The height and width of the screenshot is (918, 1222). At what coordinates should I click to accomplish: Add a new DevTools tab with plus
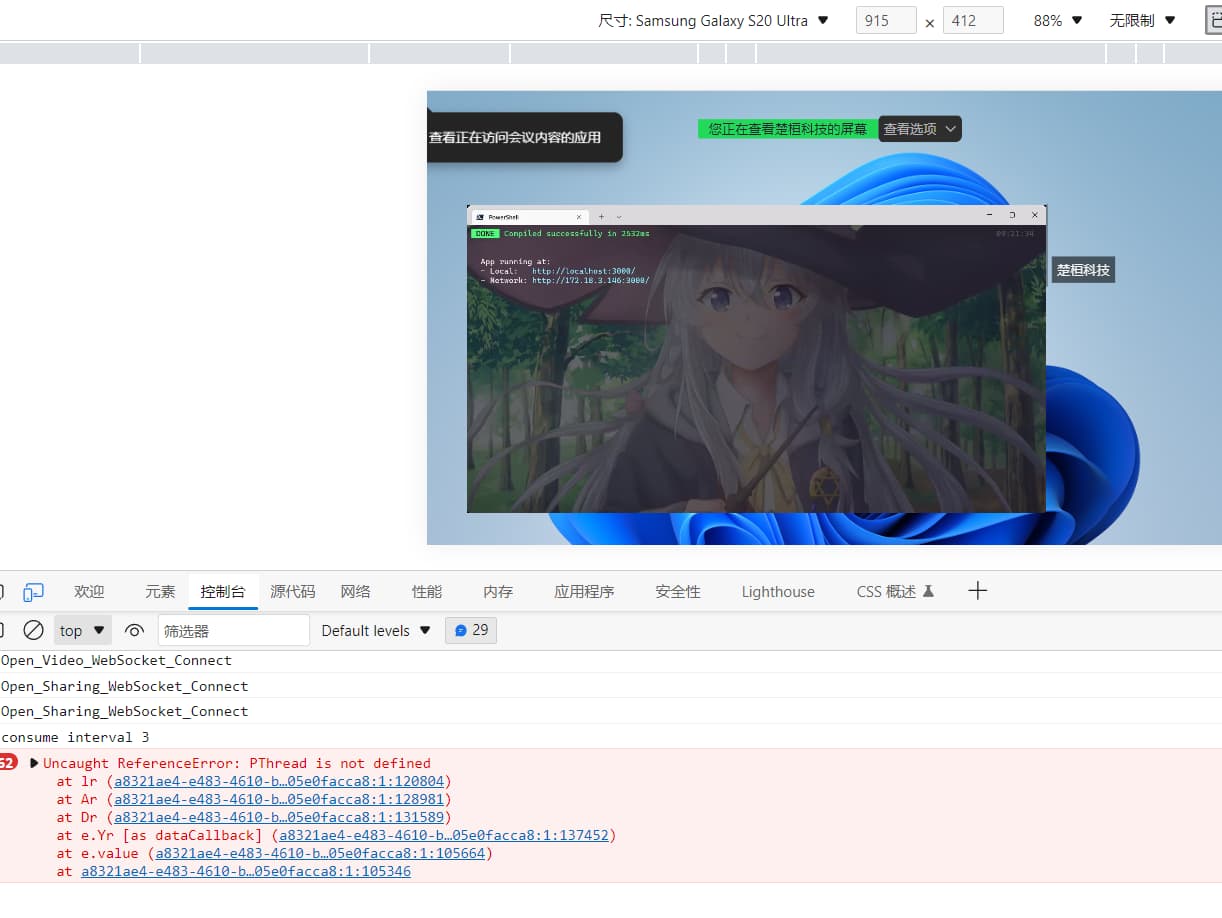tap(978, 591)
